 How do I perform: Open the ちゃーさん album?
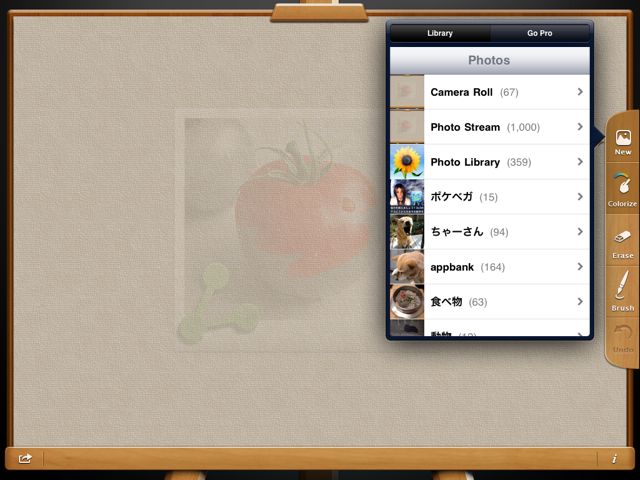[489, 232]
